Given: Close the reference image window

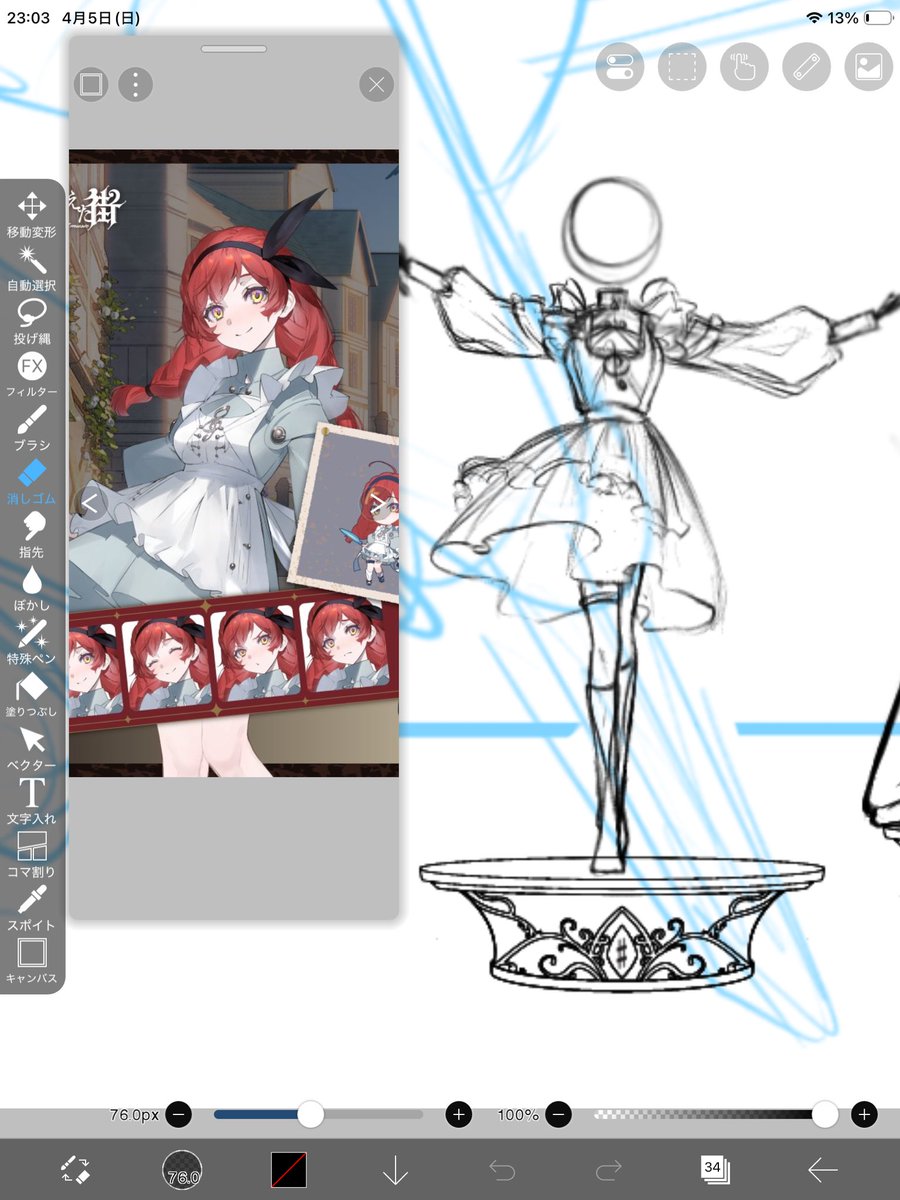Looking at the screenshot, I should [x=376, y=85].
